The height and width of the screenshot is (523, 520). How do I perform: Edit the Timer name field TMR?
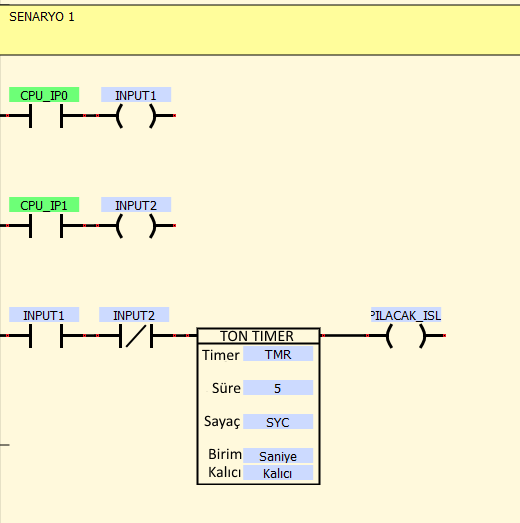click(278, 354)
